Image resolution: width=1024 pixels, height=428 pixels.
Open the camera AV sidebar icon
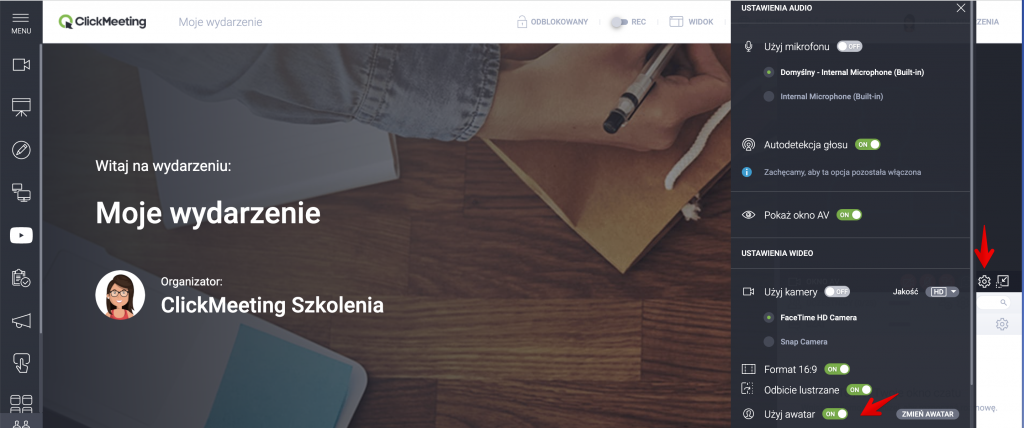tap(22, 65)
